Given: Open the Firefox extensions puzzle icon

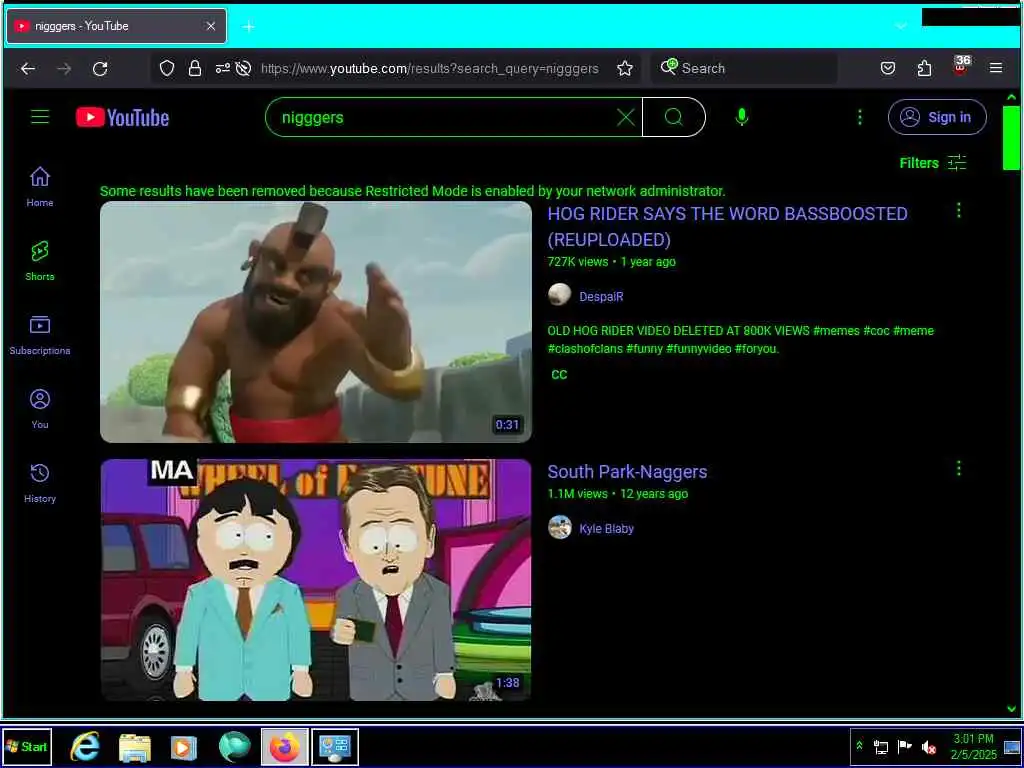Looking at the screenshot, I should coord(924,68).
